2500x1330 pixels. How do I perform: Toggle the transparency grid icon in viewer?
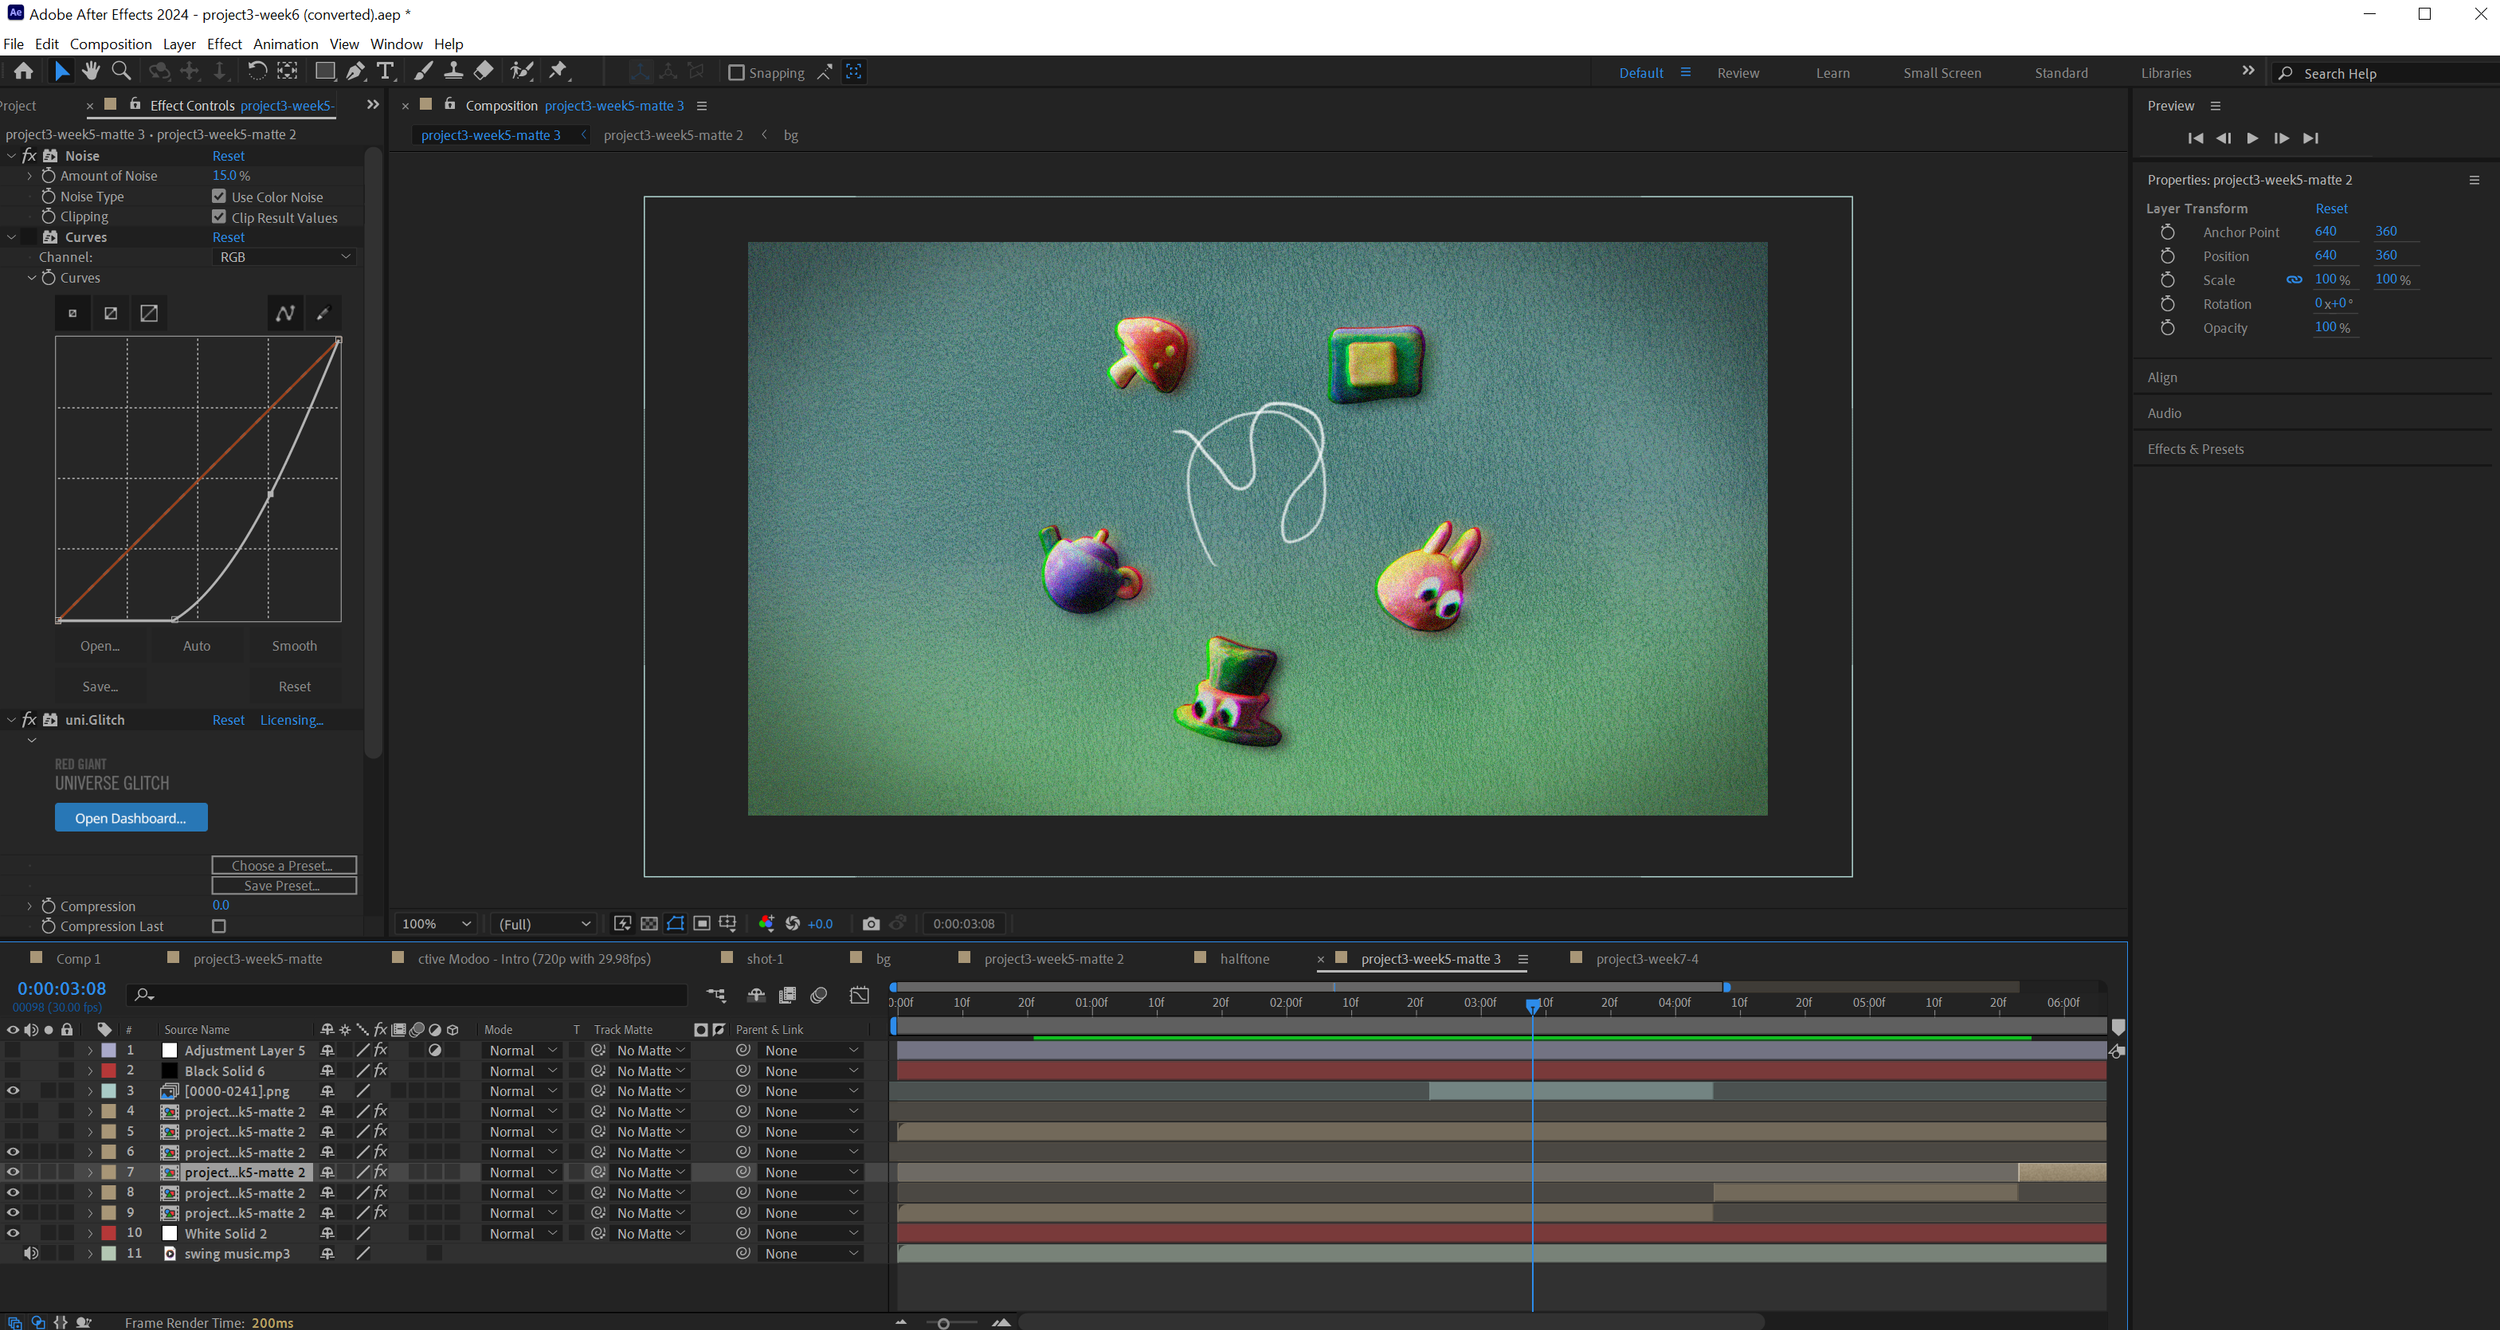649,924
